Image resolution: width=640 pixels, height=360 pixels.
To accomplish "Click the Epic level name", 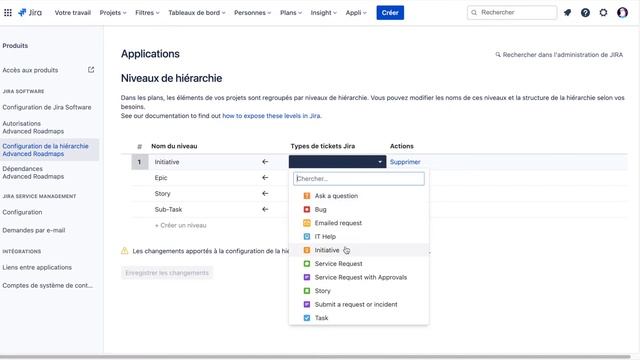I will coord(161,178).
